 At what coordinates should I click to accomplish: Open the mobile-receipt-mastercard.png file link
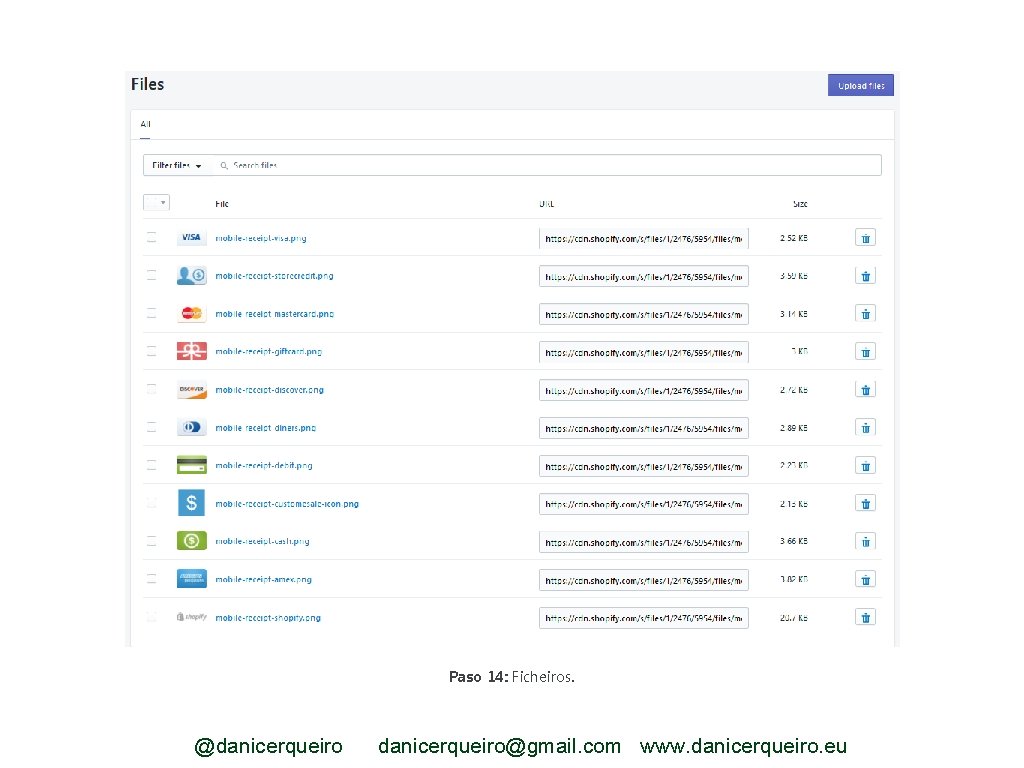[x=274, y=314]
